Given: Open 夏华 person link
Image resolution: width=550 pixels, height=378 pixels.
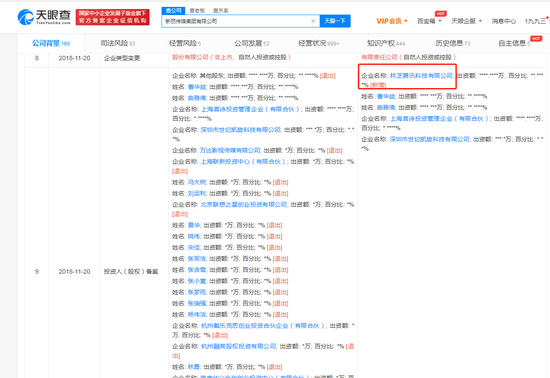Looking at the screenshot, I should click(194, 225).
